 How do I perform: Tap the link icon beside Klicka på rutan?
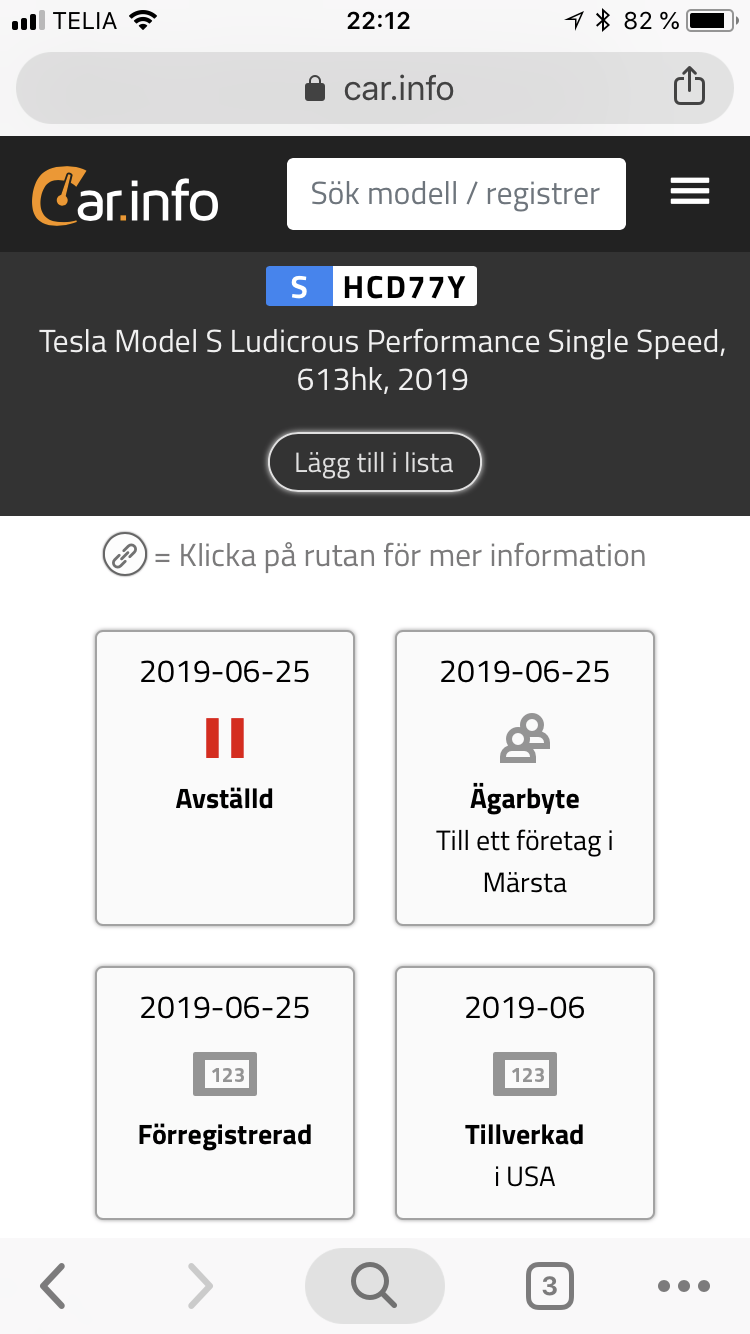pos(125,556)
